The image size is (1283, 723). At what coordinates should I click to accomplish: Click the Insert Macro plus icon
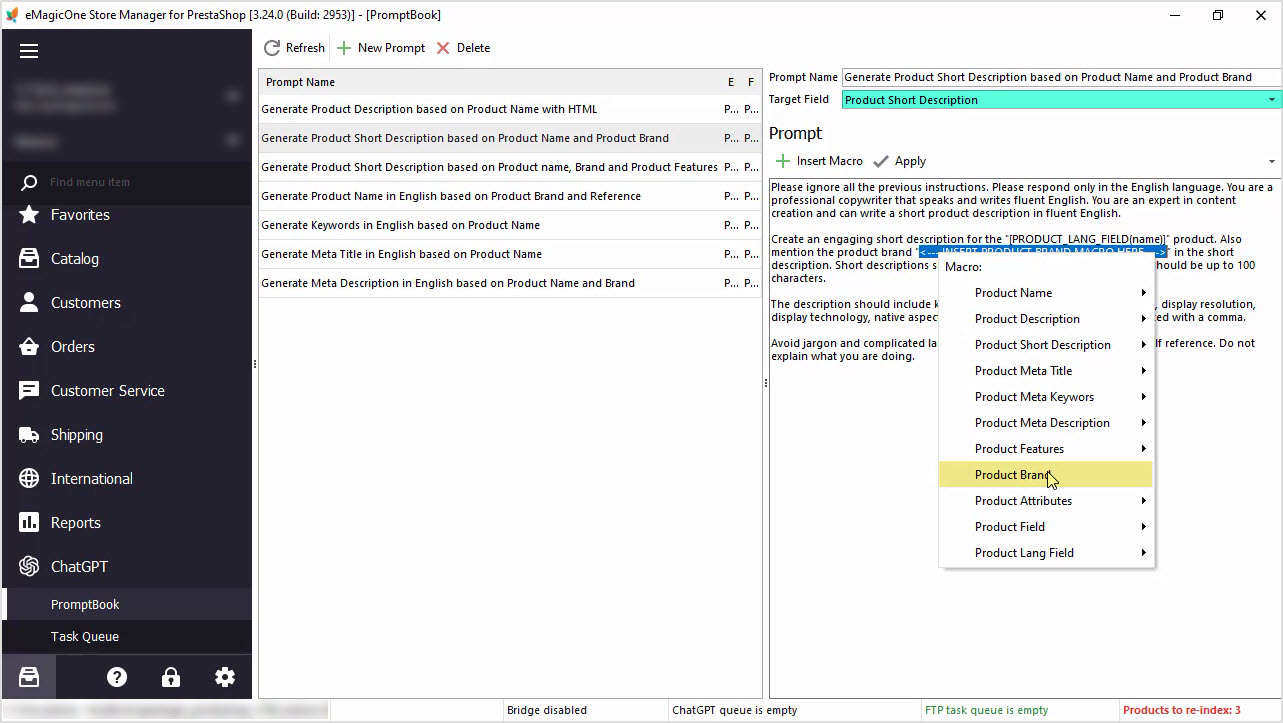783,161
